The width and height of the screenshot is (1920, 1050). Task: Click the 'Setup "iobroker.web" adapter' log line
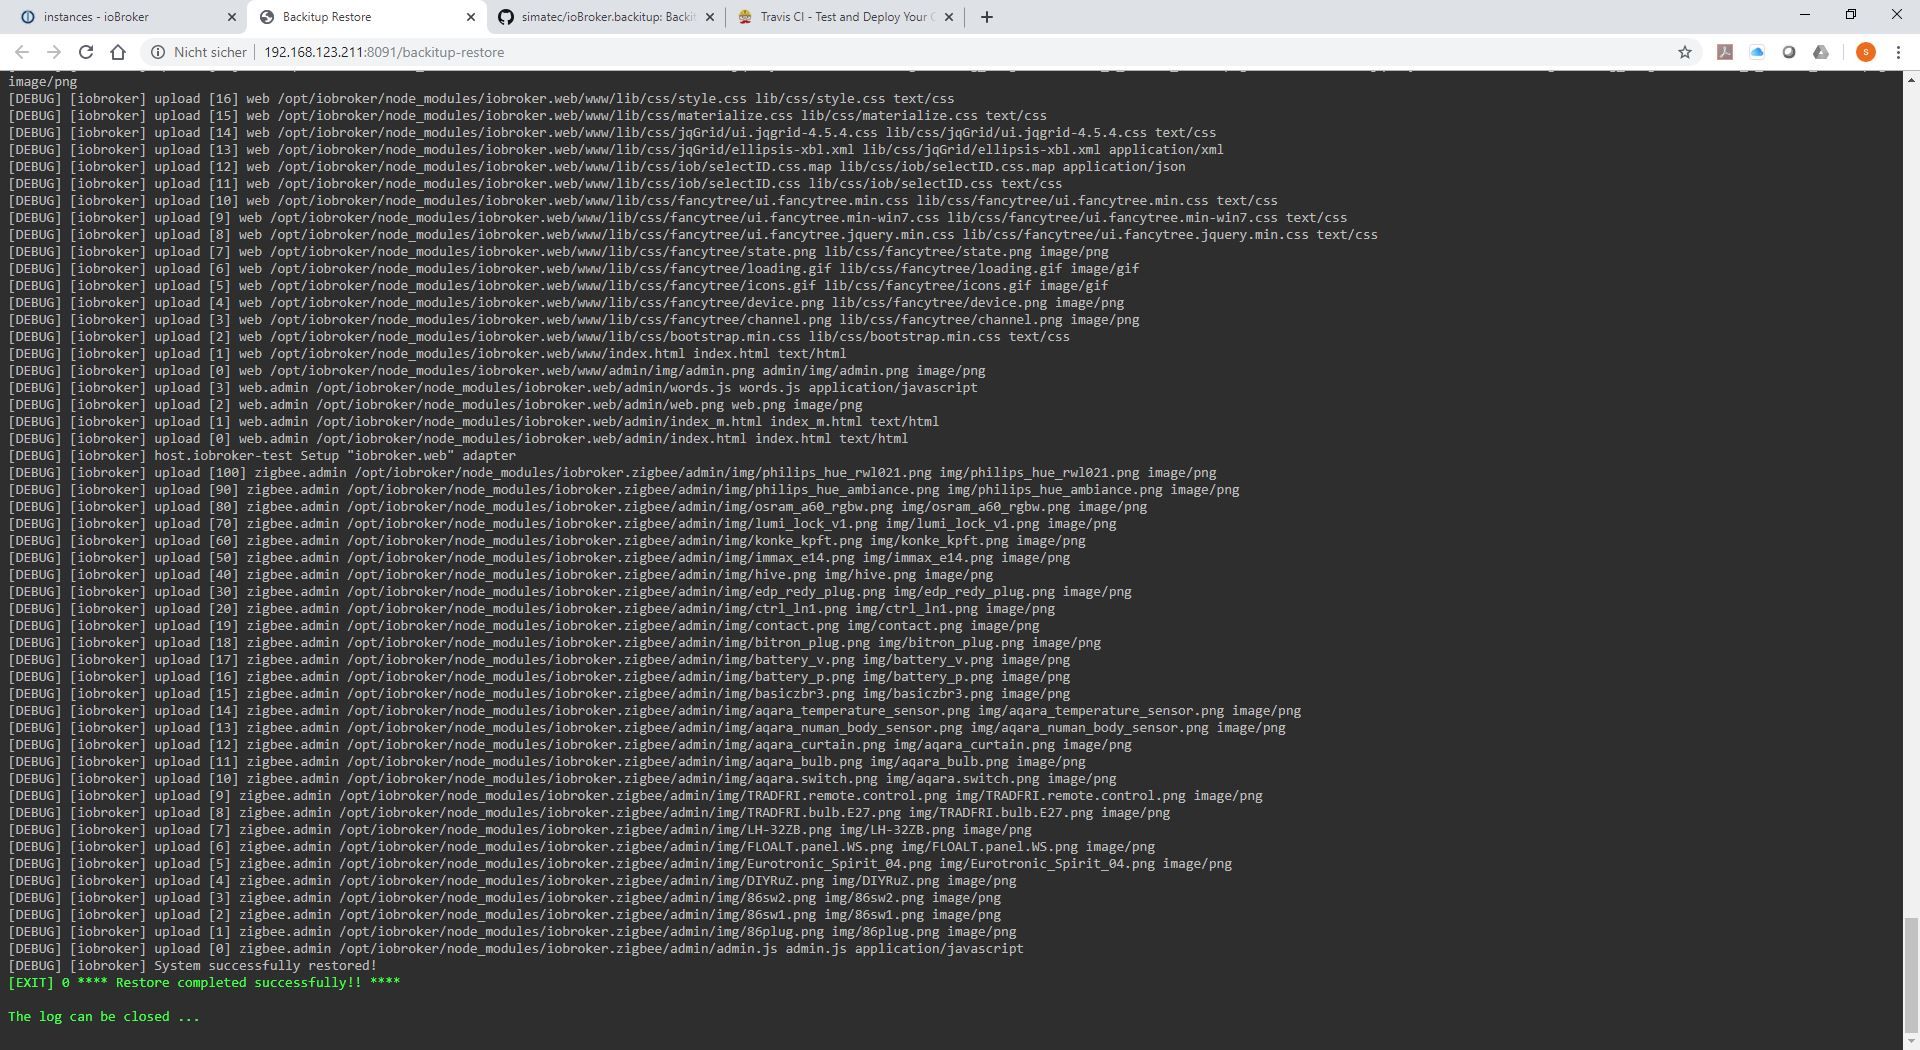[262, 455]
